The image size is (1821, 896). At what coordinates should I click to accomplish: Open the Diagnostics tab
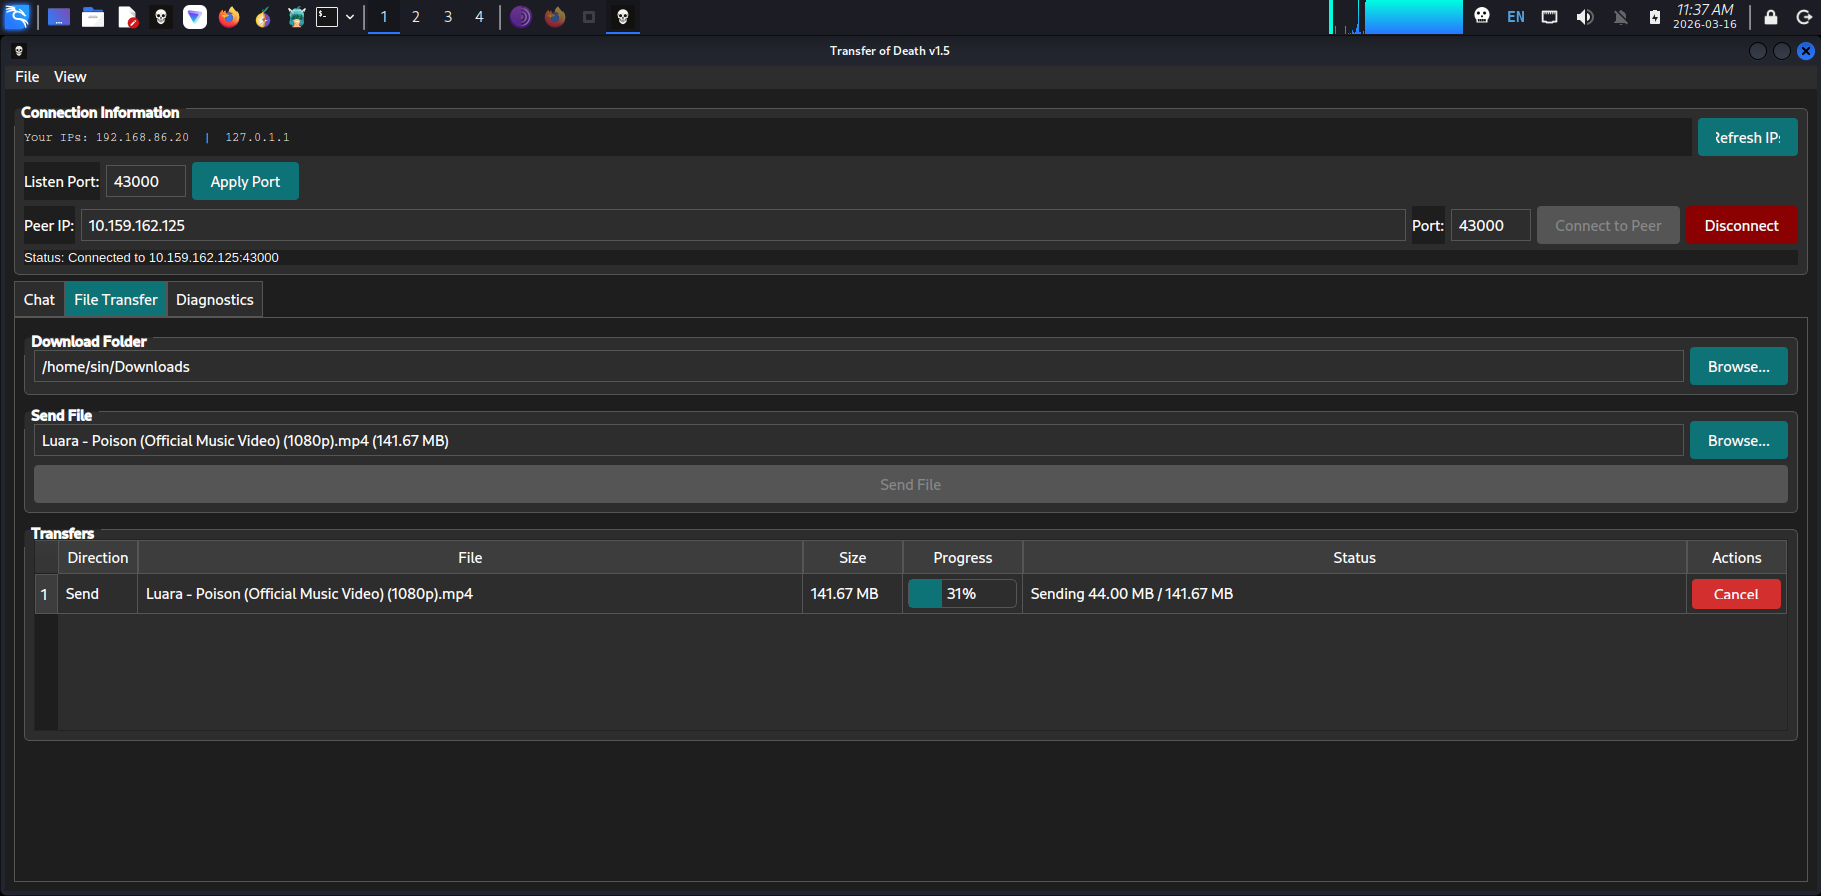(215, 299)
